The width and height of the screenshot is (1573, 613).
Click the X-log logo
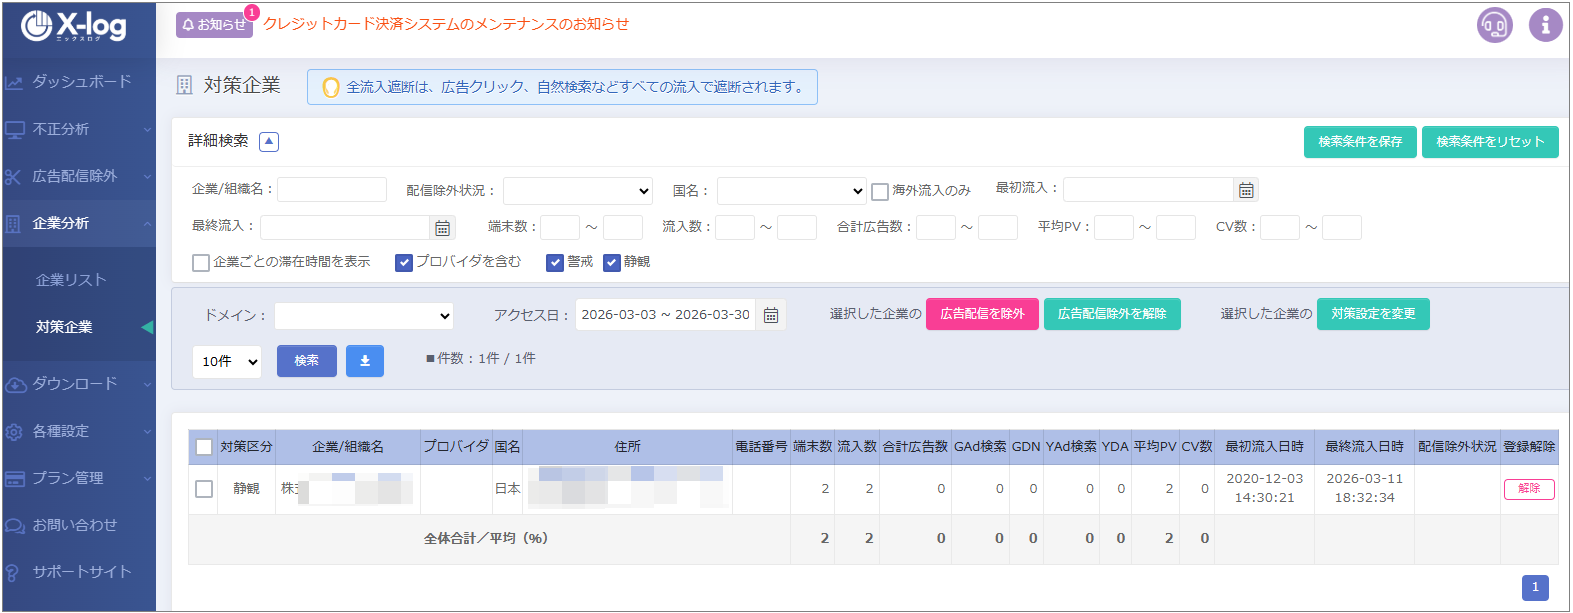tap(75, 26)
